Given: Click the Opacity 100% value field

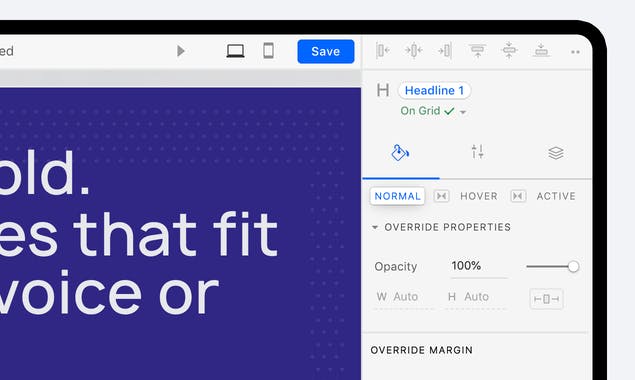Looking at the screenshot, I should click(x=479, y=266).
